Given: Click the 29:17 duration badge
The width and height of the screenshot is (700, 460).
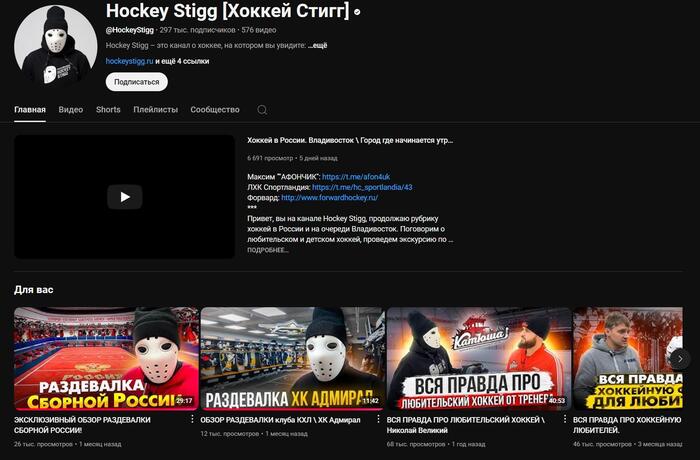Looking at the screenshot, I should click(184, 401).
